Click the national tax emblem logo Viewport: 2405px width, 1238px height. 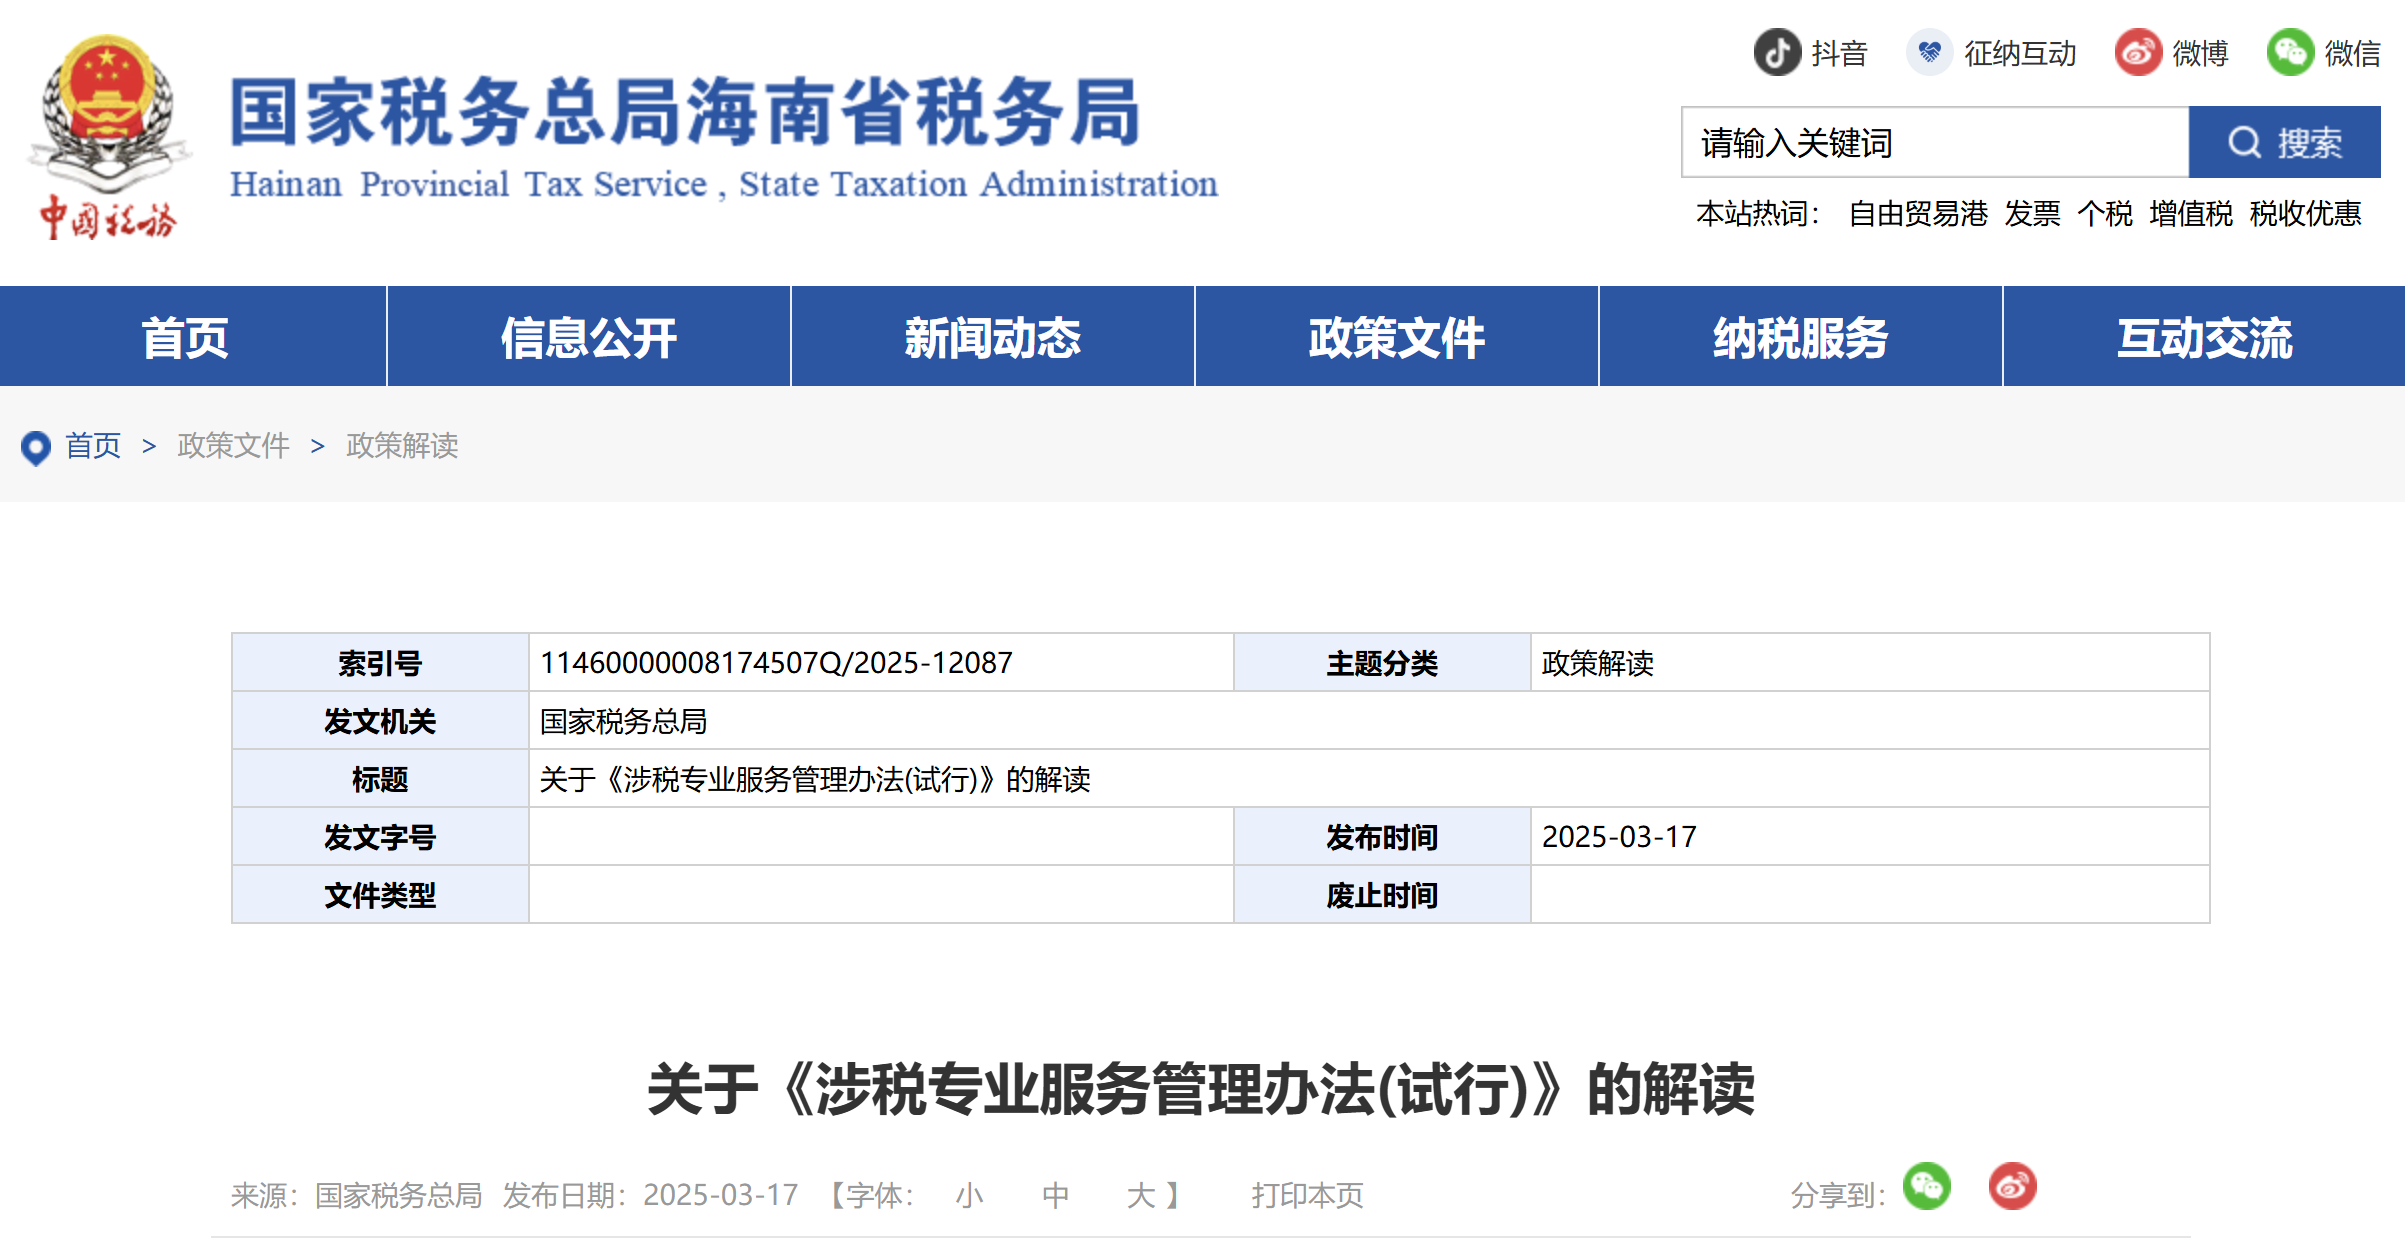tap(108, 130)
